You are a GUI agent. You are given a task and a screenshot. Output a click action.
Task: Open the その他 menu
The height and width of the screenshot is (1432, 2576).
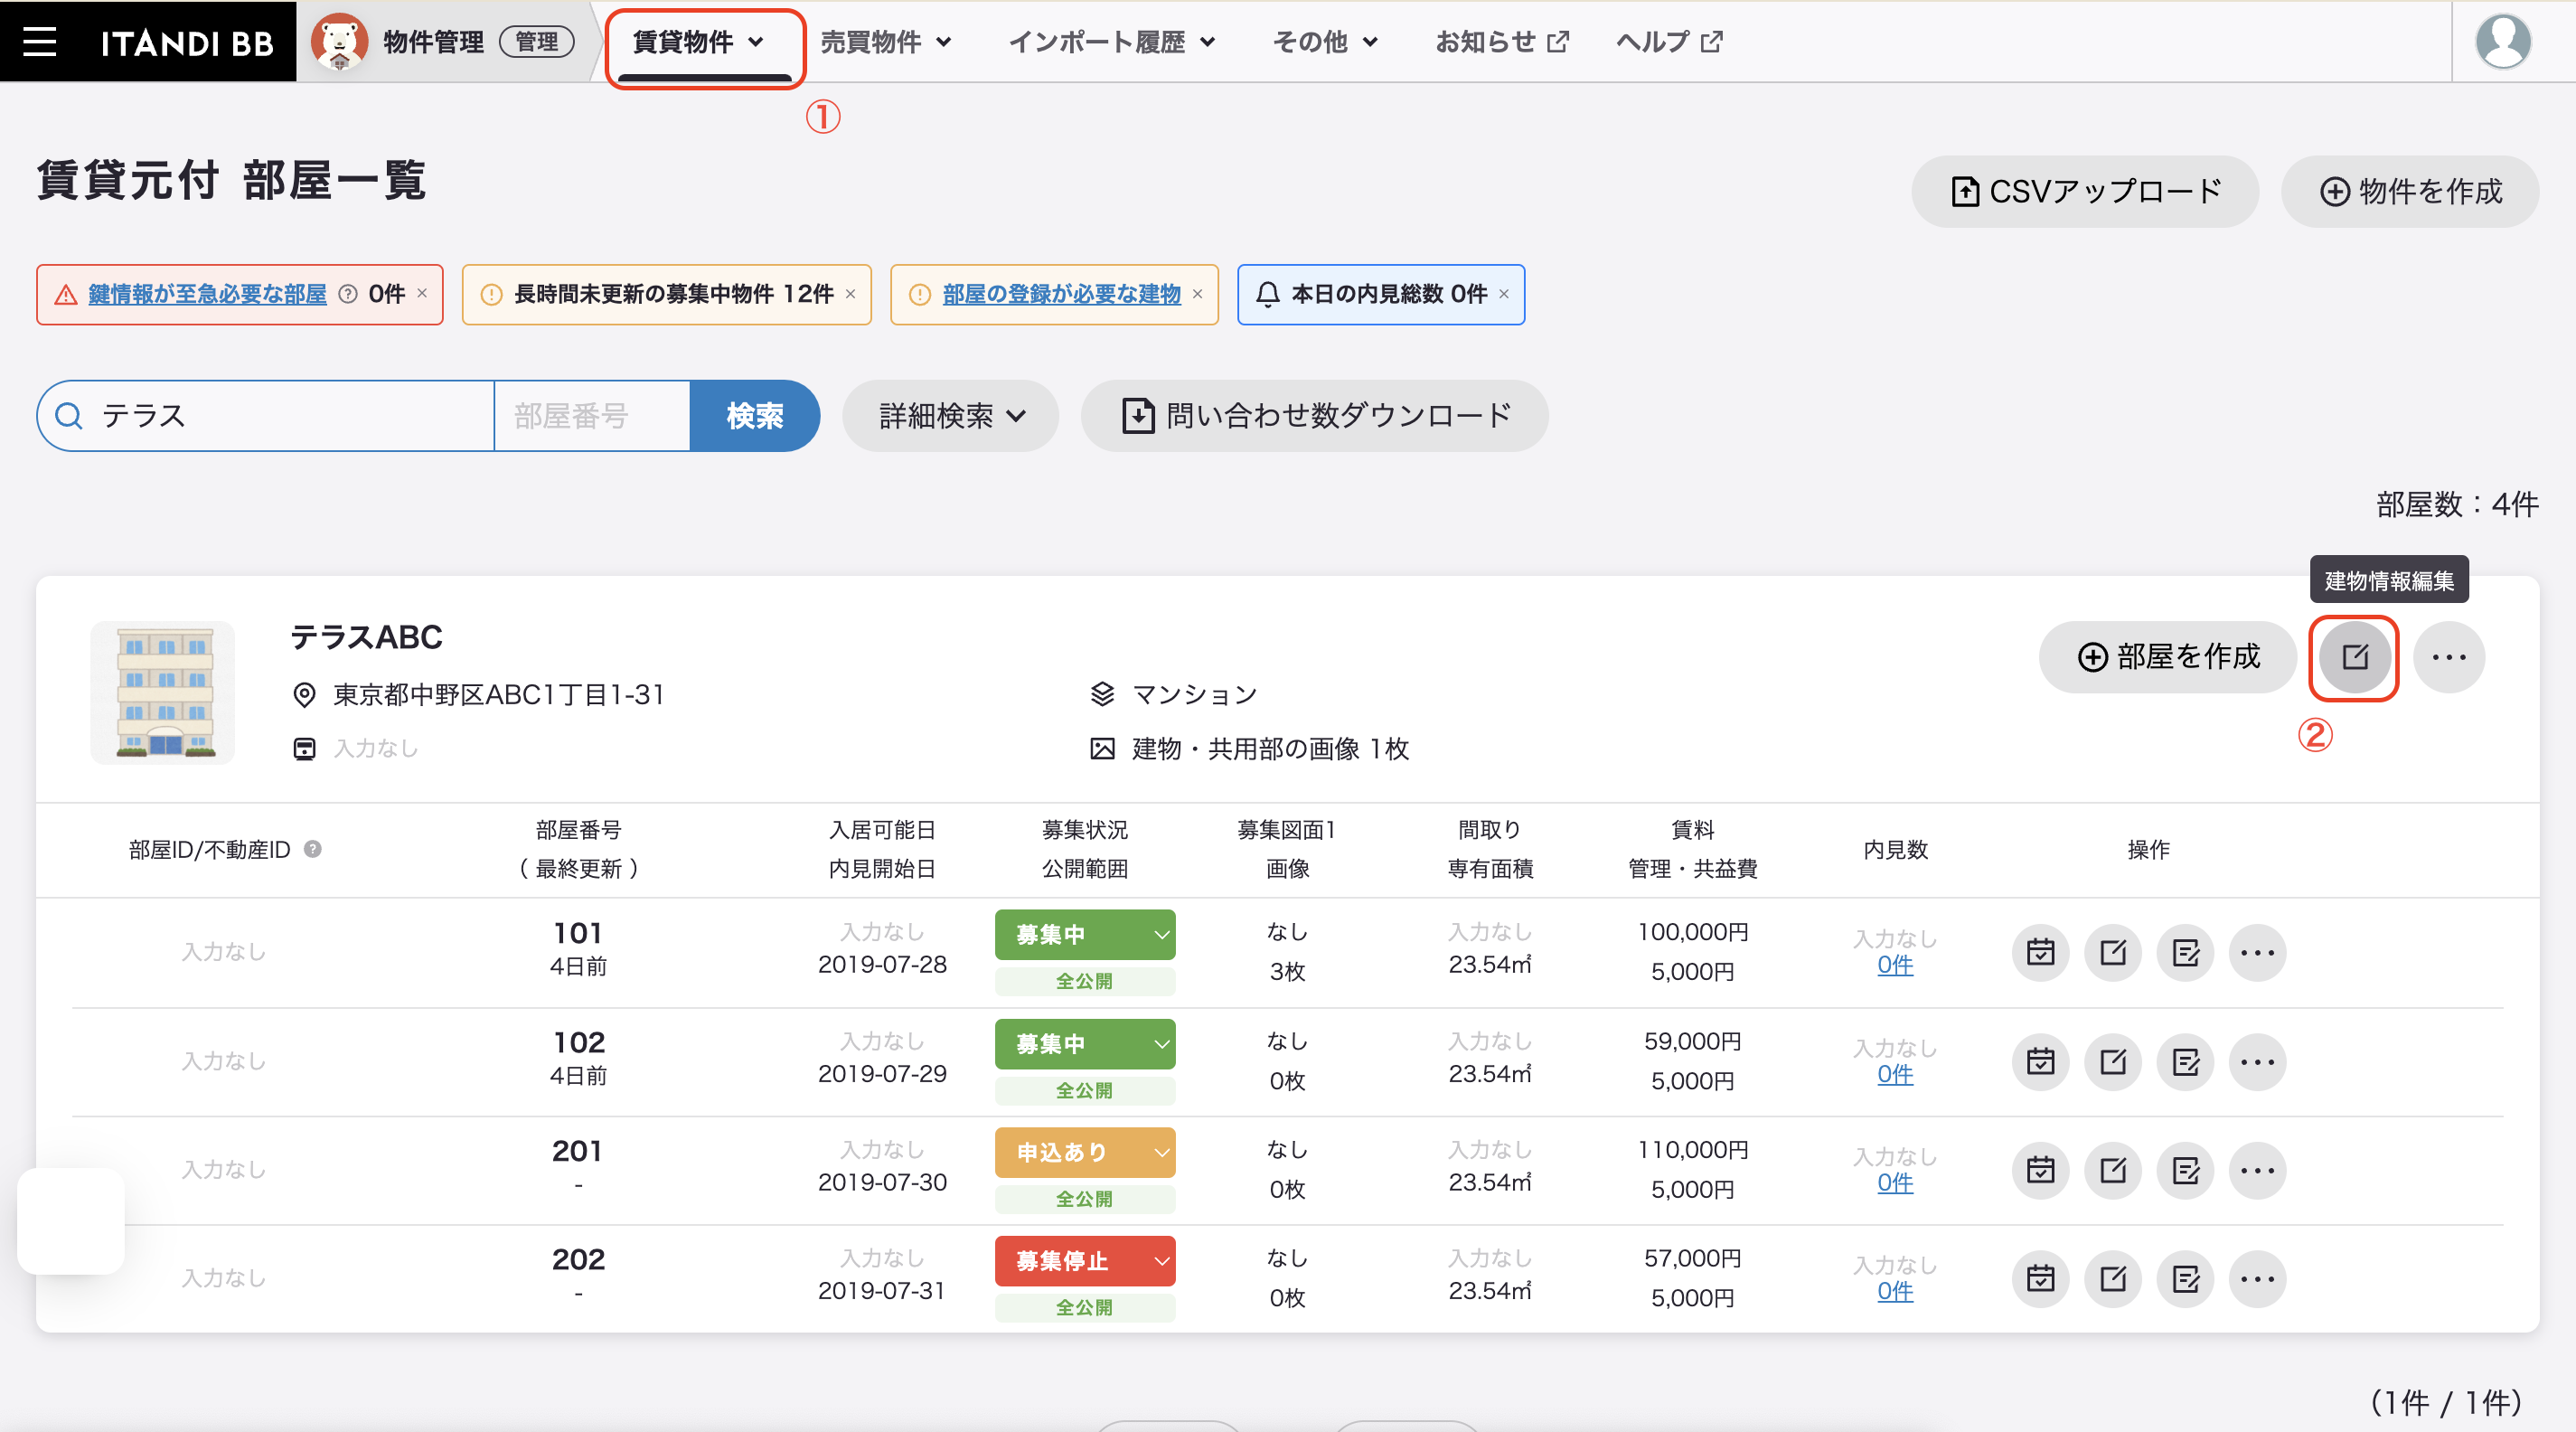point(1325,42)
